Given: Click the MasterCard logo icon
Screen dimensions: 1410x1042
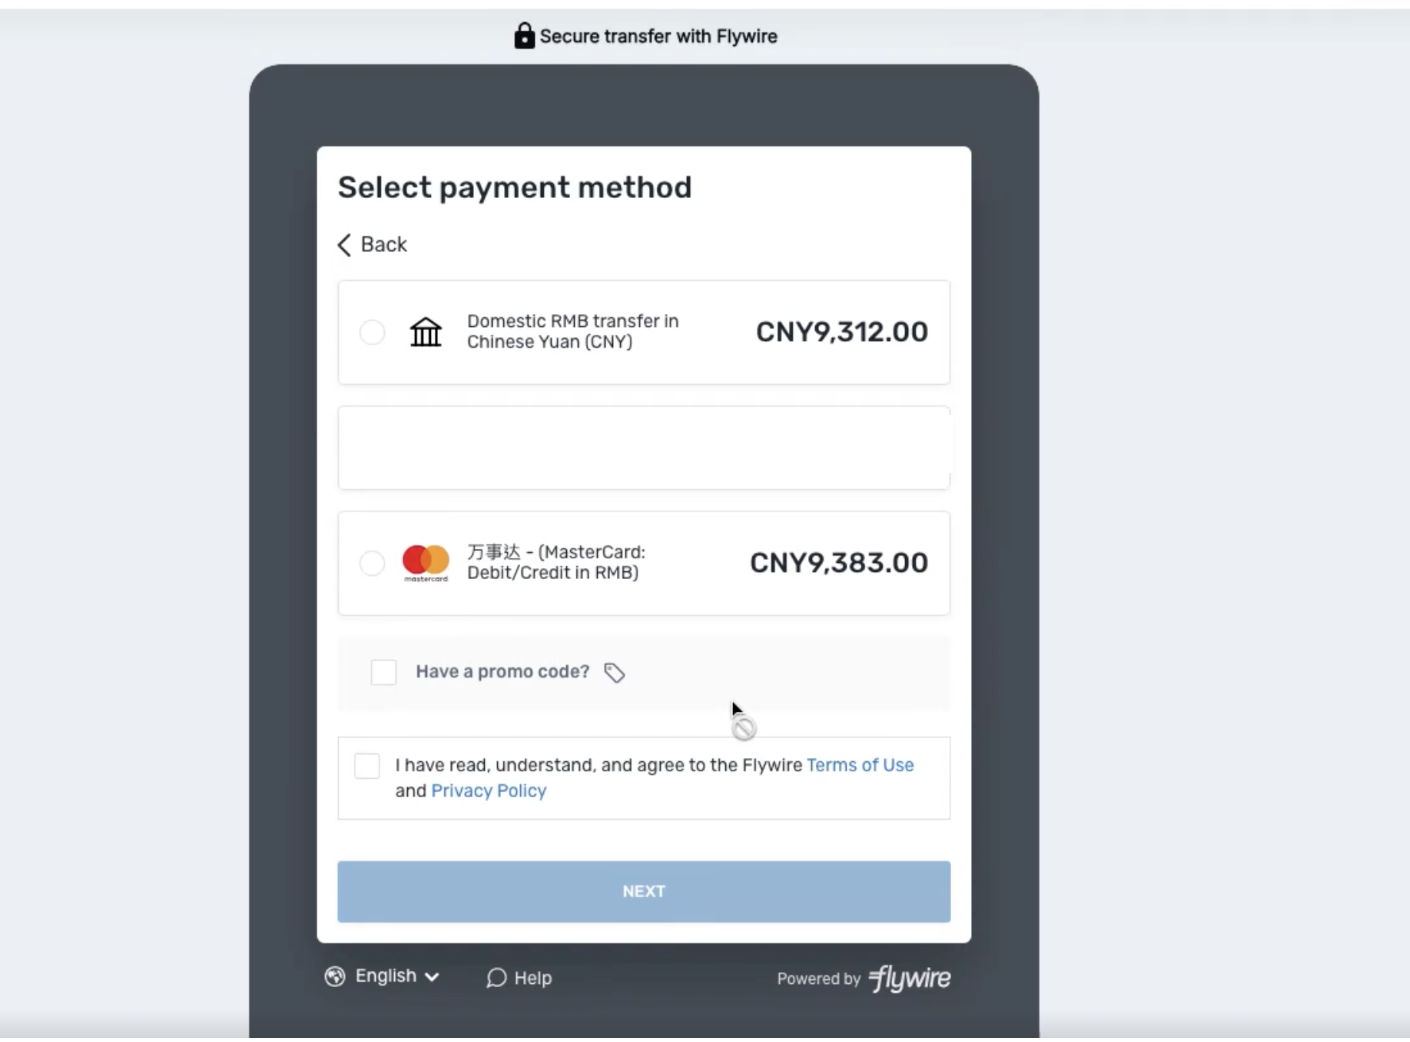Looking at the screenshot, I should [425, 562].
